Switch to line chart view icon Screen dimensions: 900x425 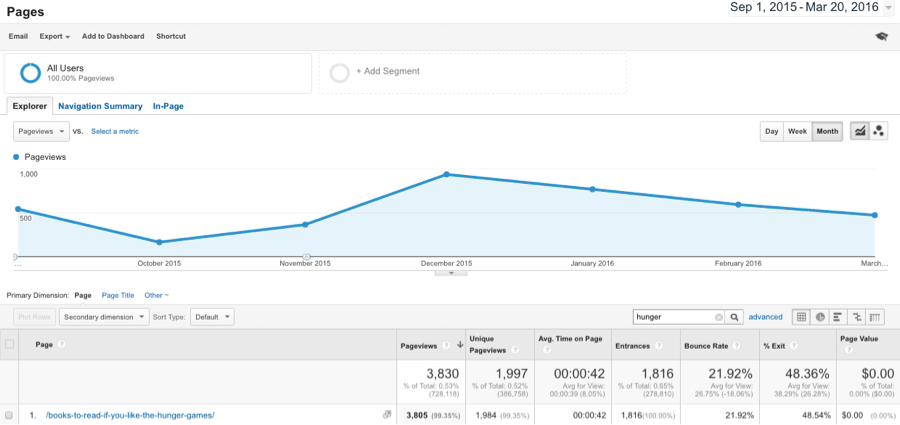(860, 132)
